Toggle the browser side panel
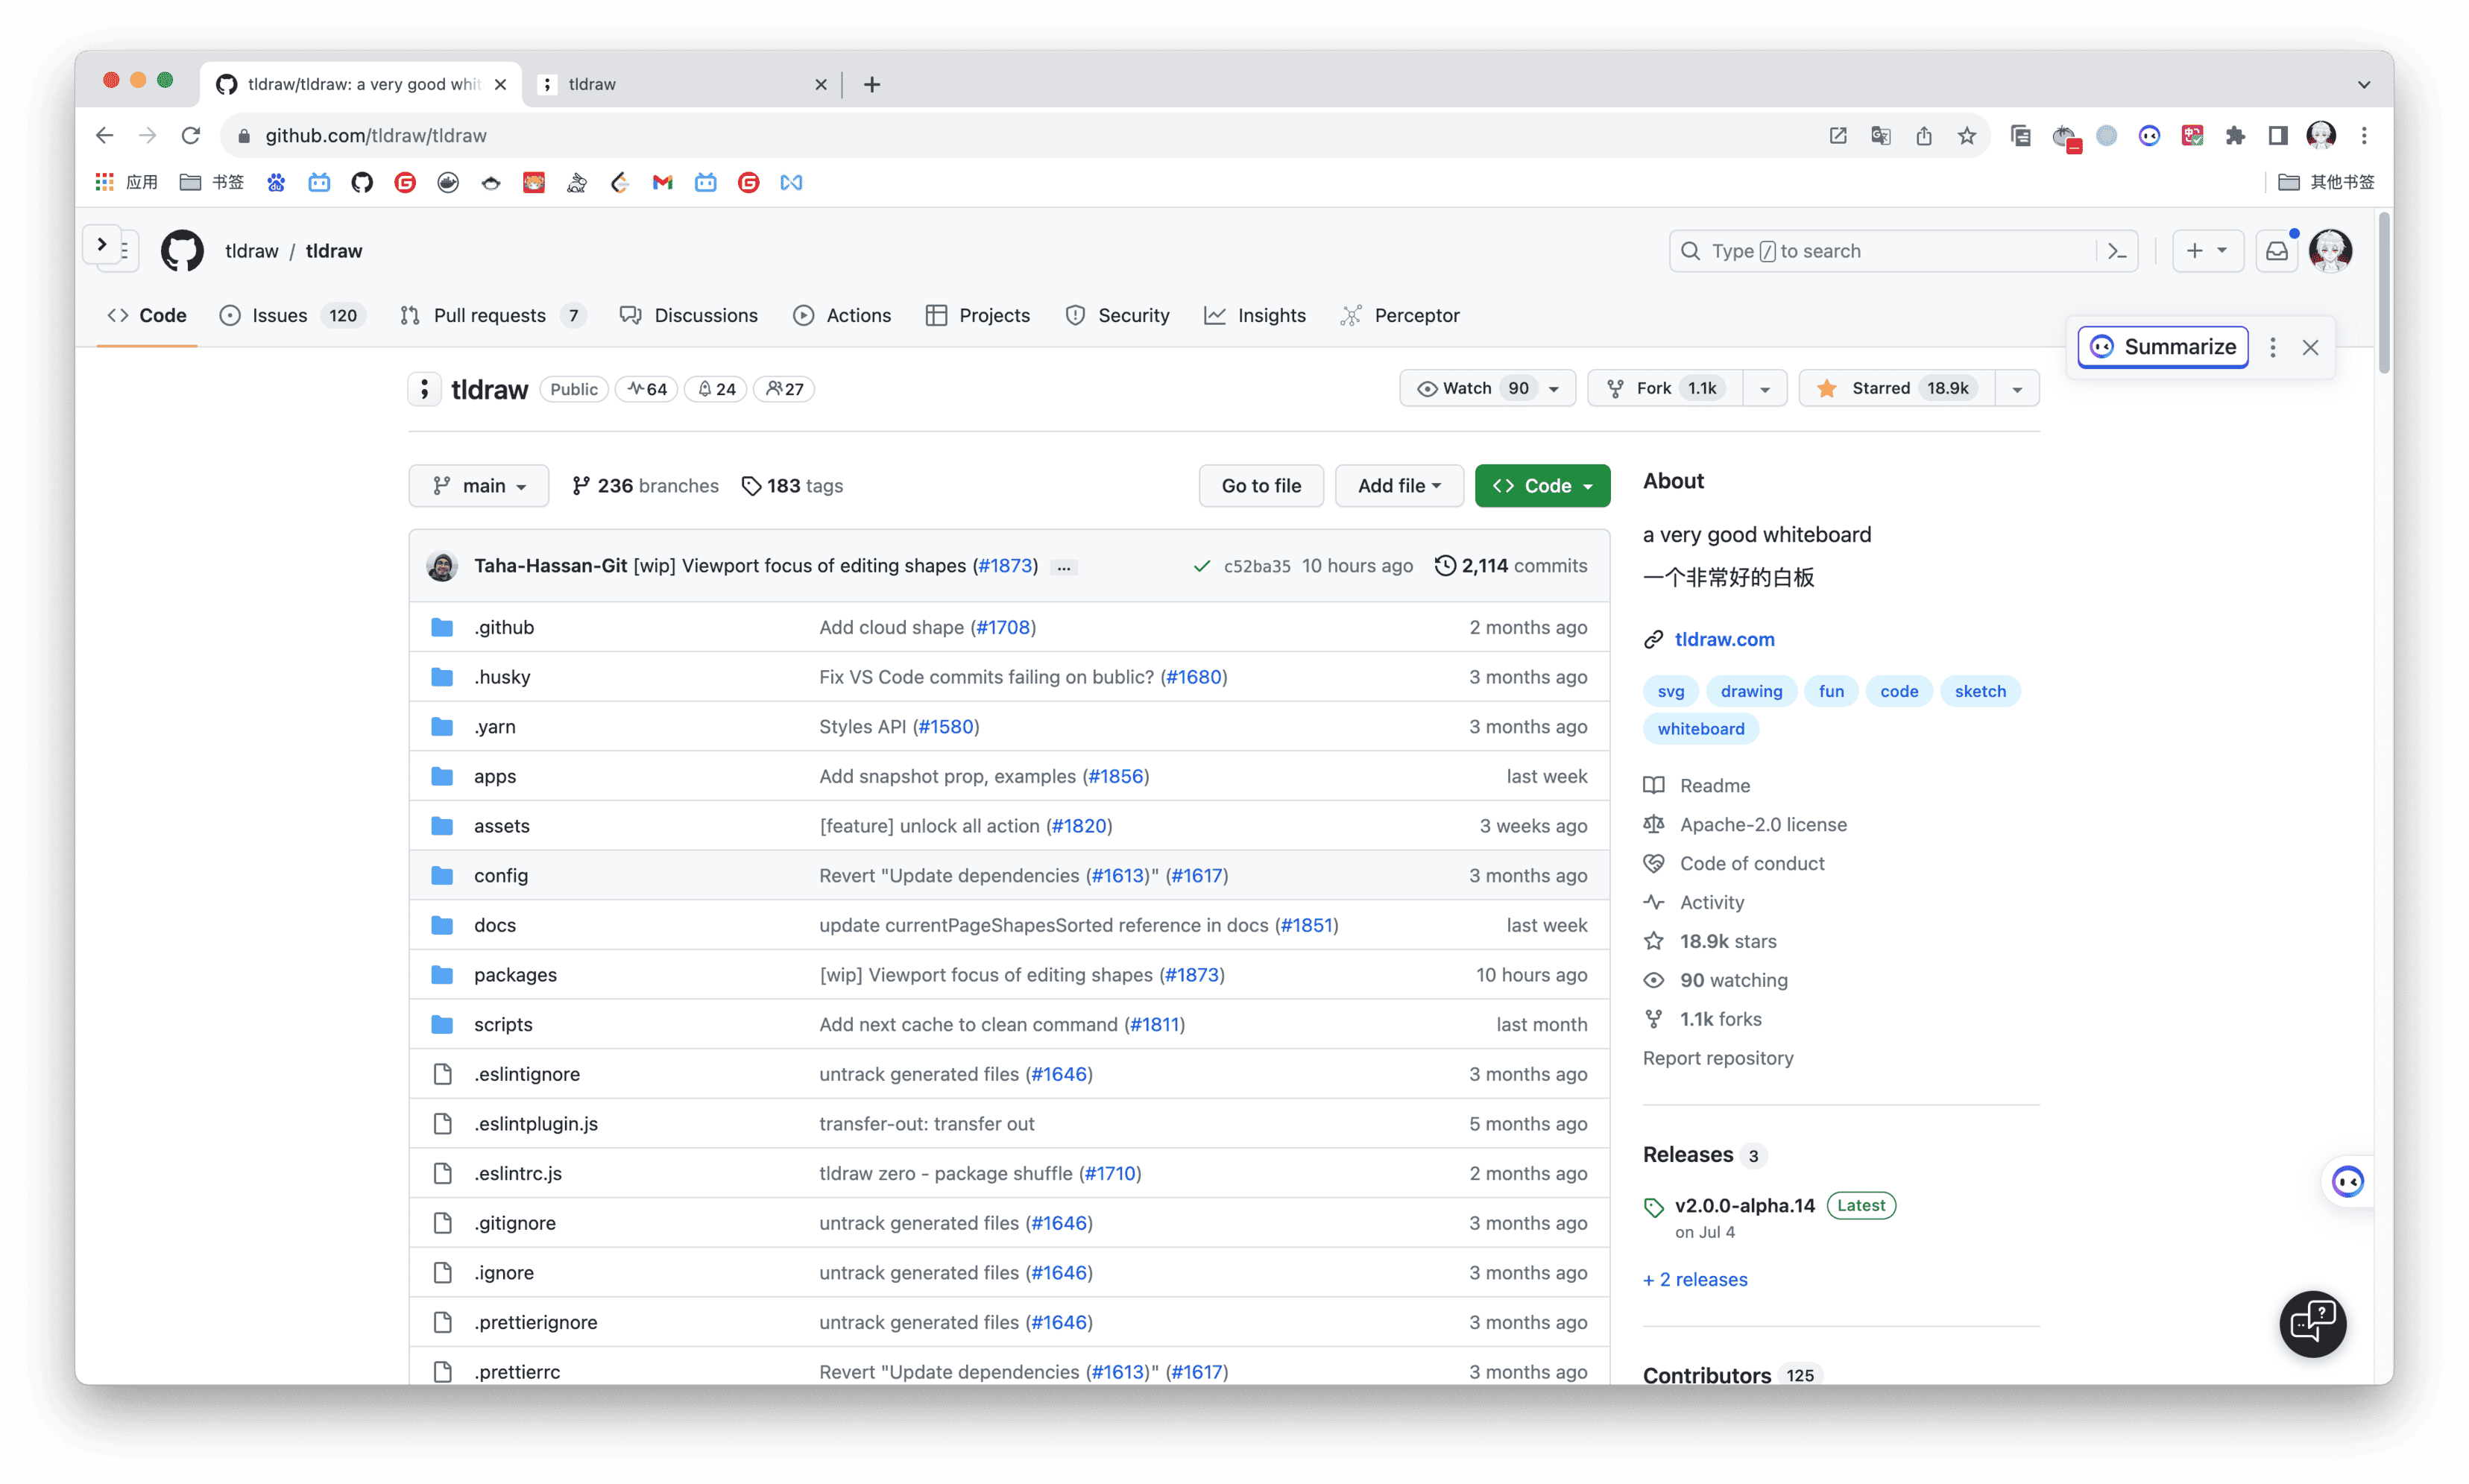Image resolution: width=2469 pixels, height=1484 pixels. point(2278,136)
